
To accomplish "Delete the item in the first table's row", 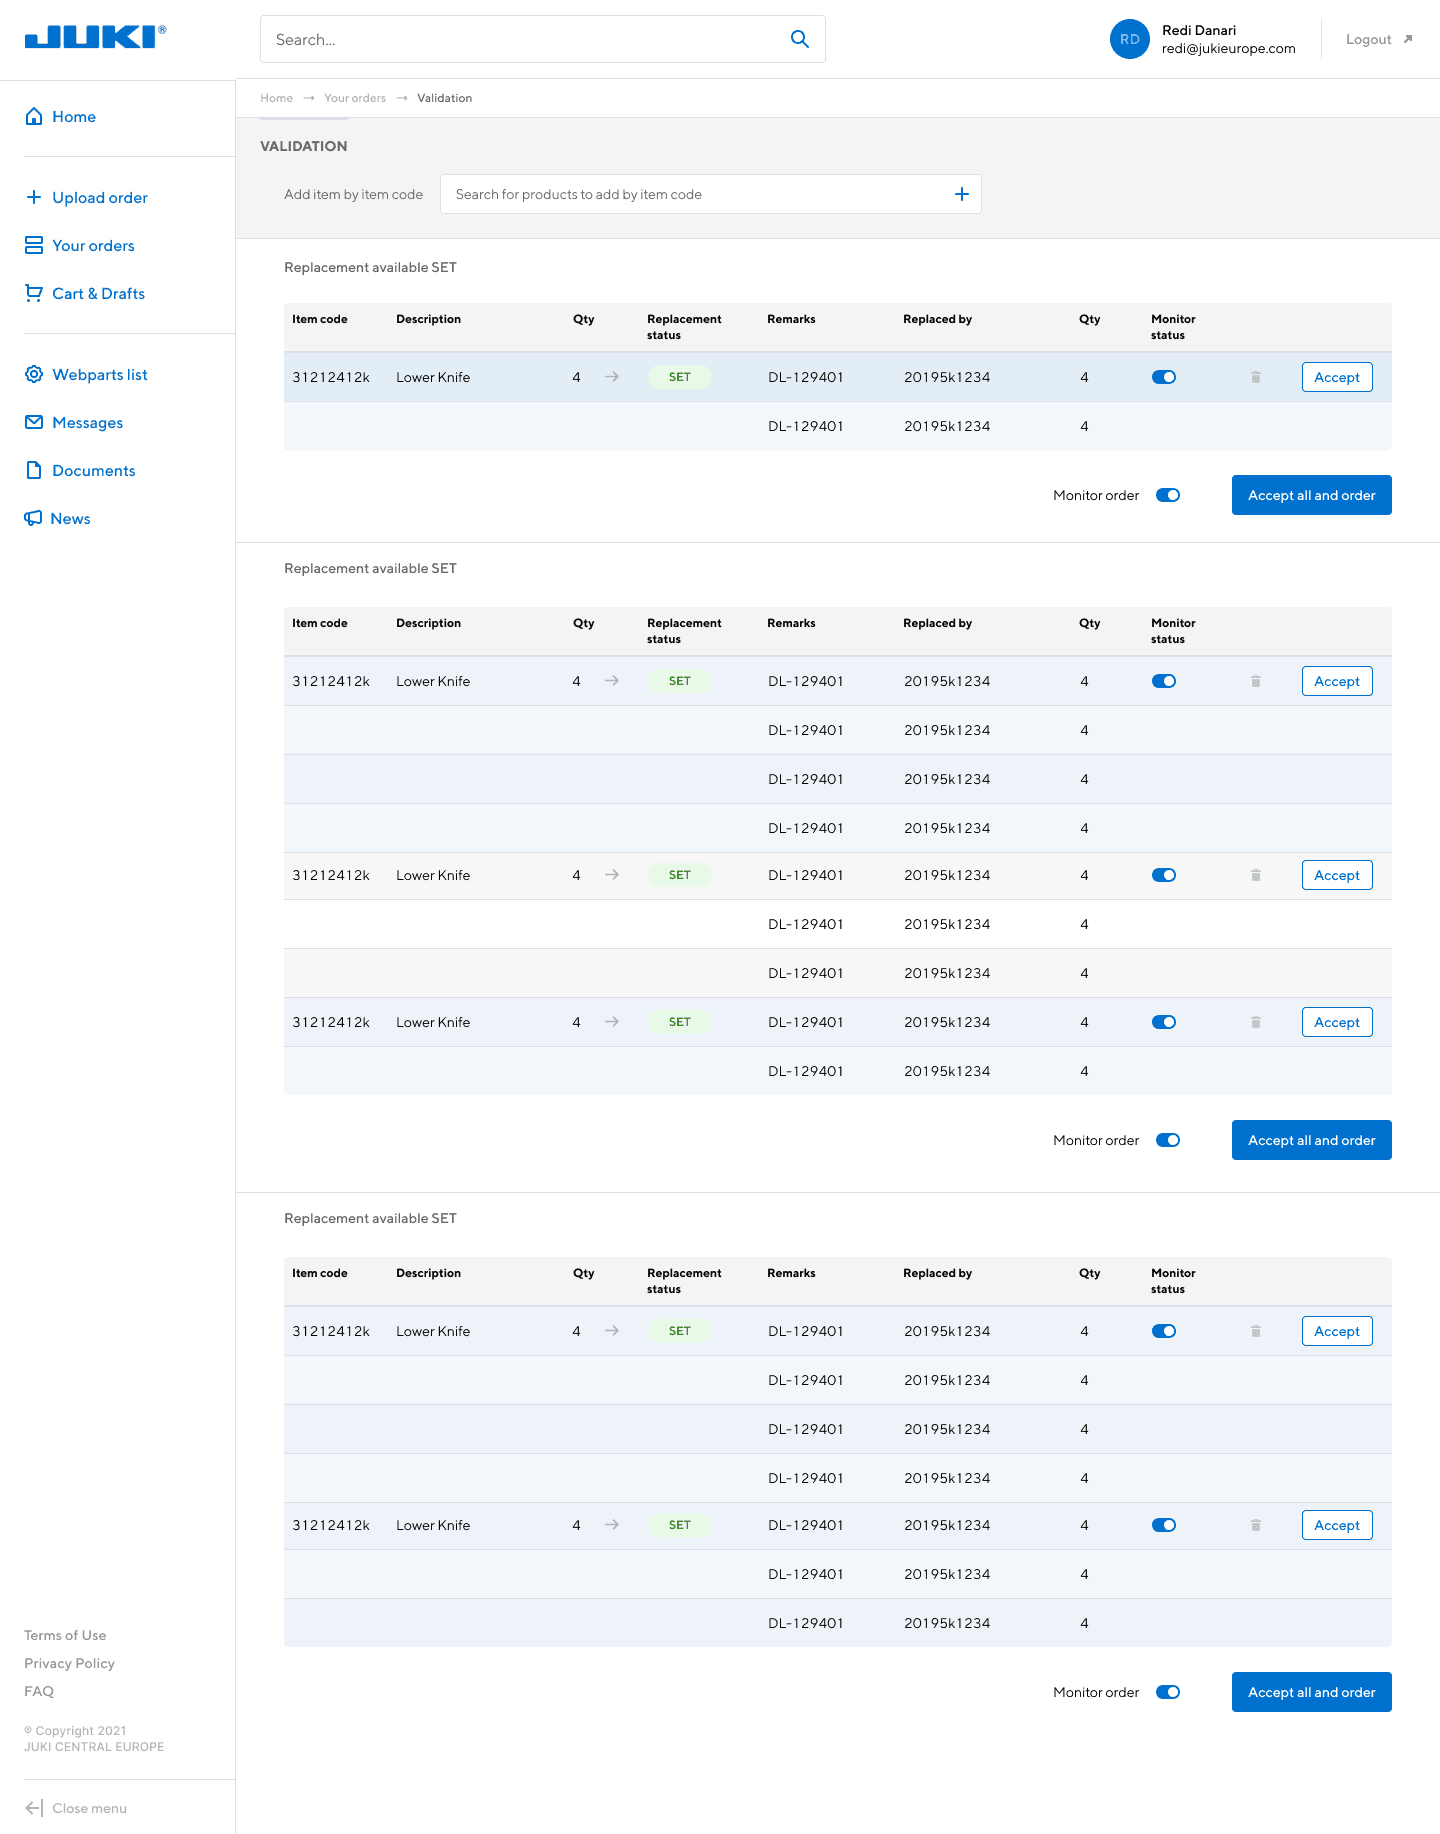I will pyautogui.click(x=1256, y=377).
